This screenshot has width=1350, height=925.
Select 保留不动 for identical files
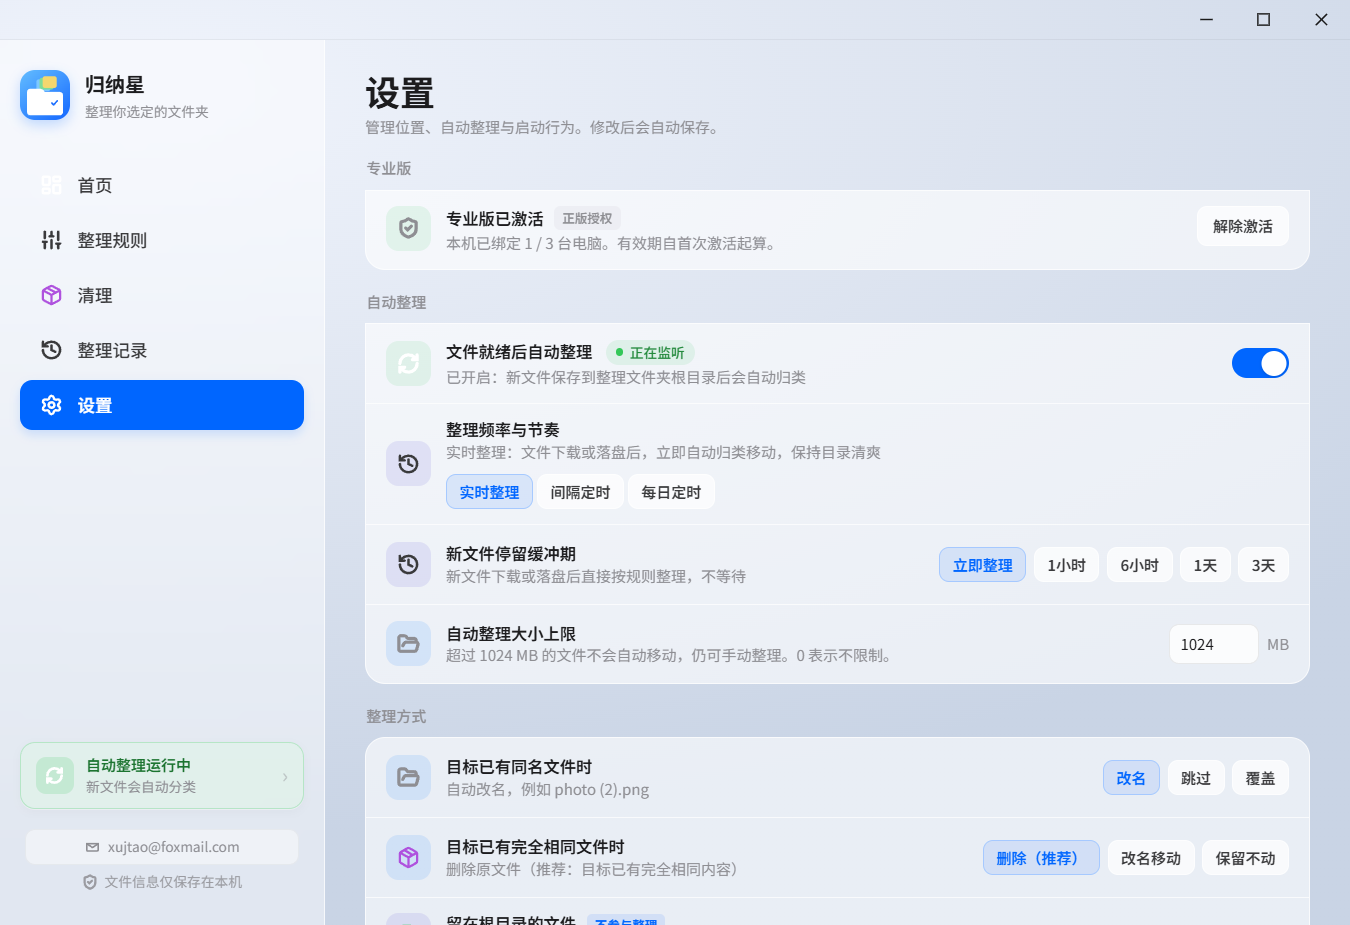tap(1245, 858)
